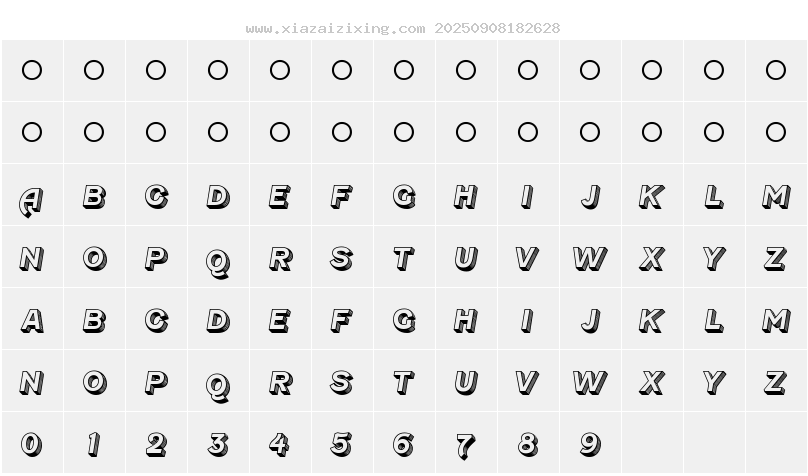Image resolution: width=808 pixels, height=476 pixels.
Task: Click letter Z in the upper alphabet set
Action: pos(776,259)
